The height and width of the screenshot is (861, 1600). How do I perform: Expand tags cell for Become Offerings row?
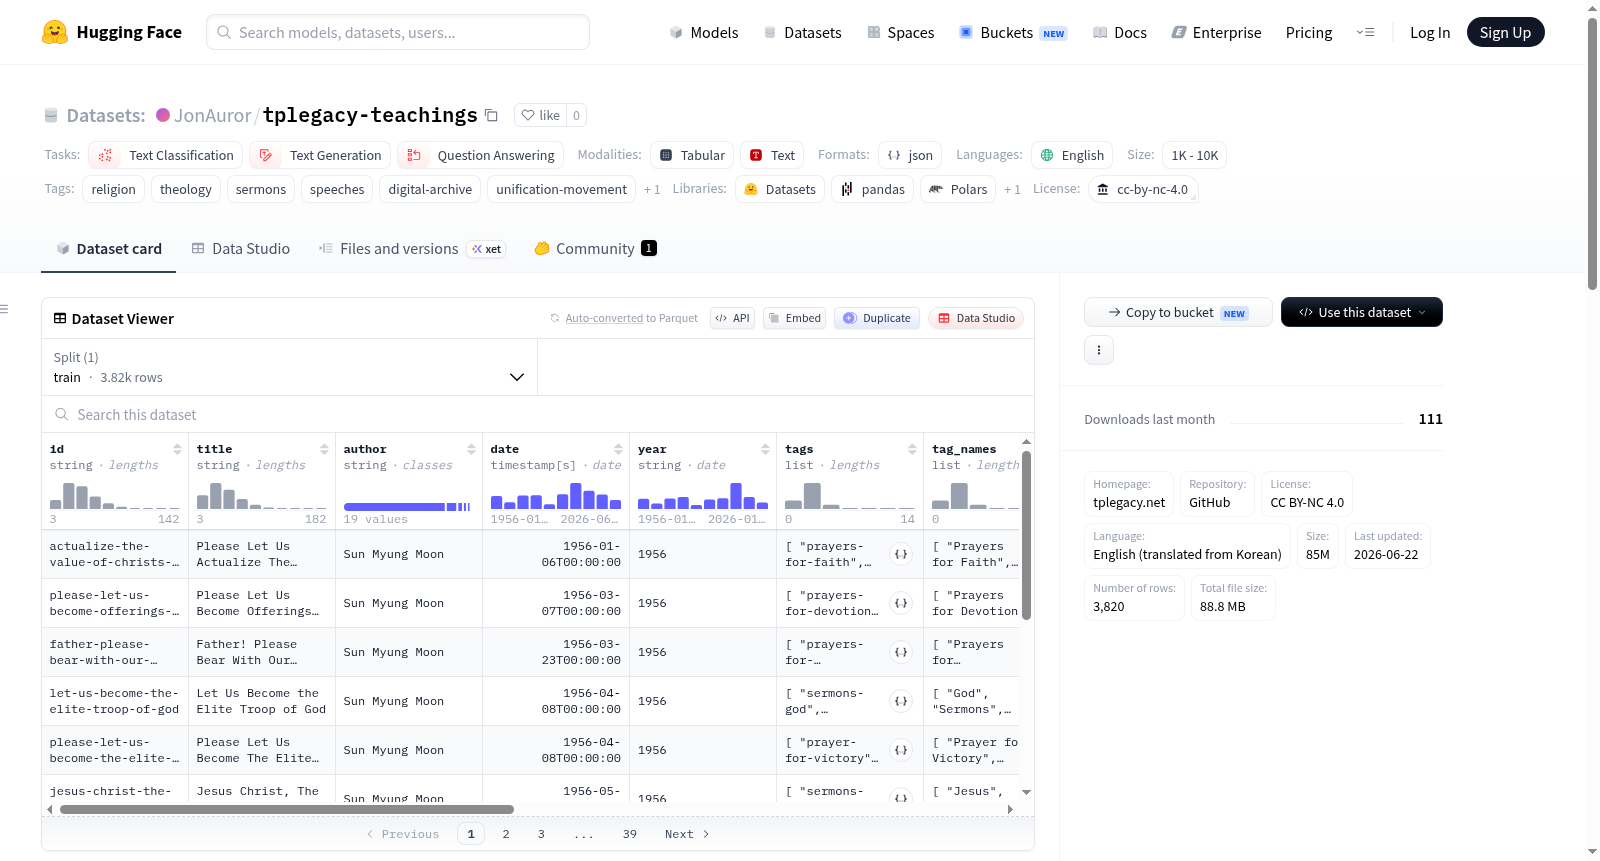(901, 603)
